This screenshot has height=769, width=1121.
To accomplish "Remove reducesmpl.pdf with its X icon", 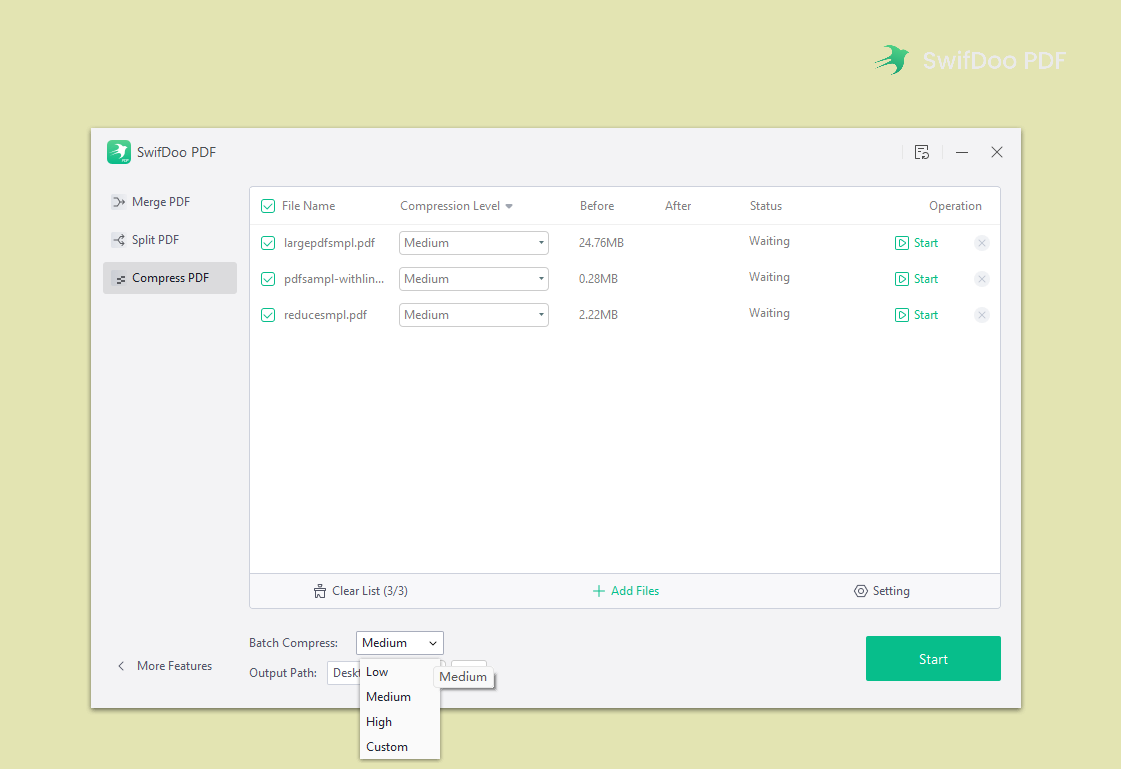I will click(x=982, y=315).
